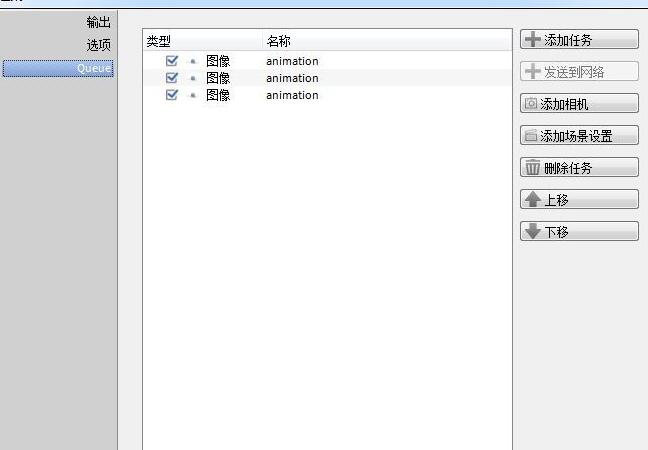The height and width of the screenshot is (450, 648).
Task: Click the plus icon on 添加任务
Action: point(533,40)
